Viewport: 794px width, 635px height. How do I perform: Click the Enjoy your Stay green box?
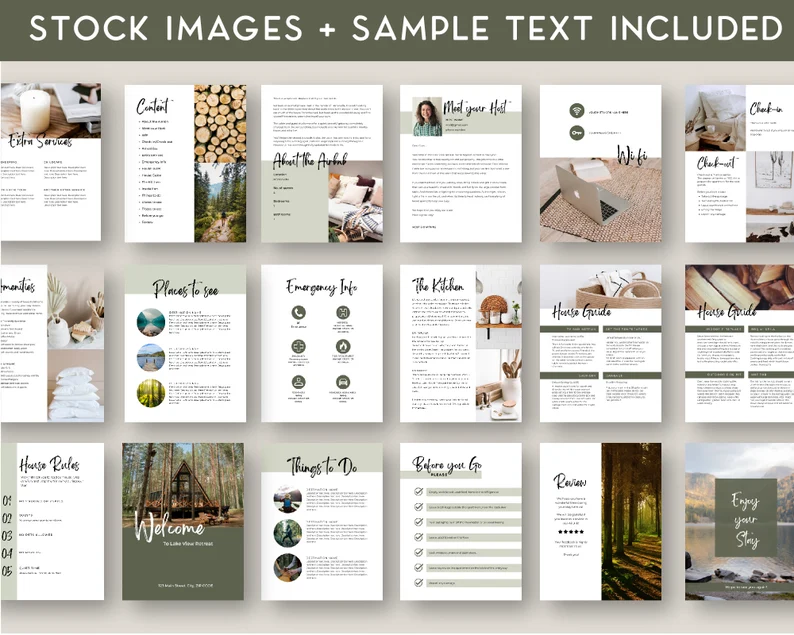[x=745, y=522]
